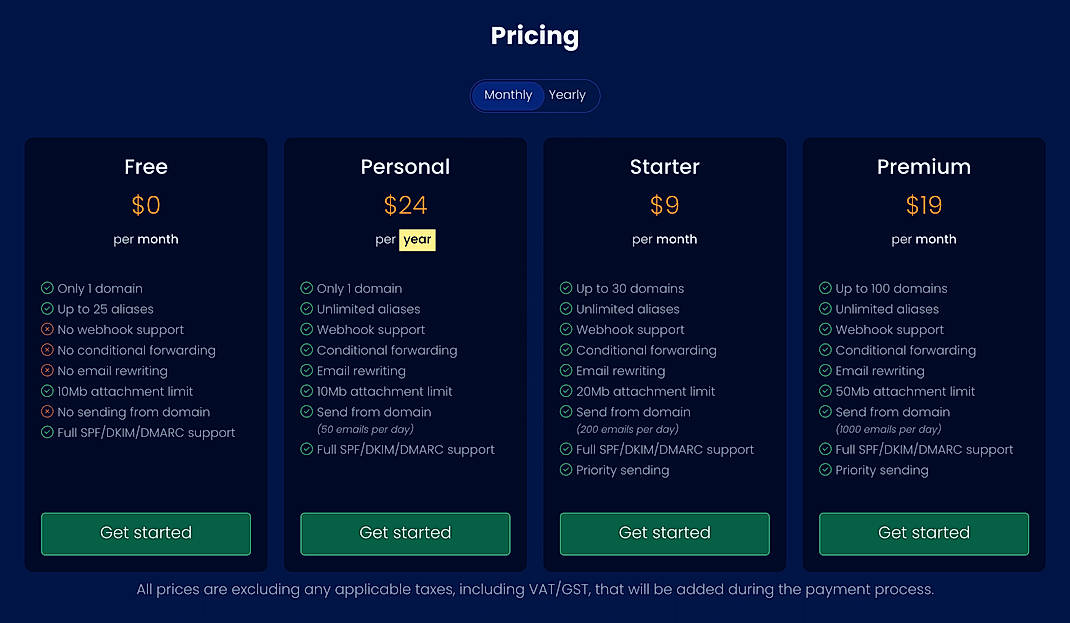This screenshot has height=623, width=1070.
Task: Click check icon beside "Unlimited aliases" under Personal
Action: click(305, 308)
